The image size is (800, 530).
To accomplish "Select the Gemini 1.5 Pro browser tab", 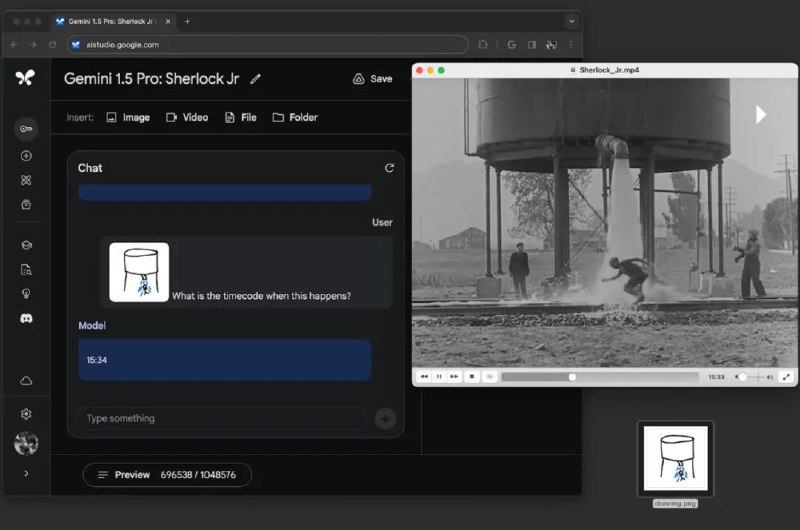I will pyautogui.click(x=113, y=21).
